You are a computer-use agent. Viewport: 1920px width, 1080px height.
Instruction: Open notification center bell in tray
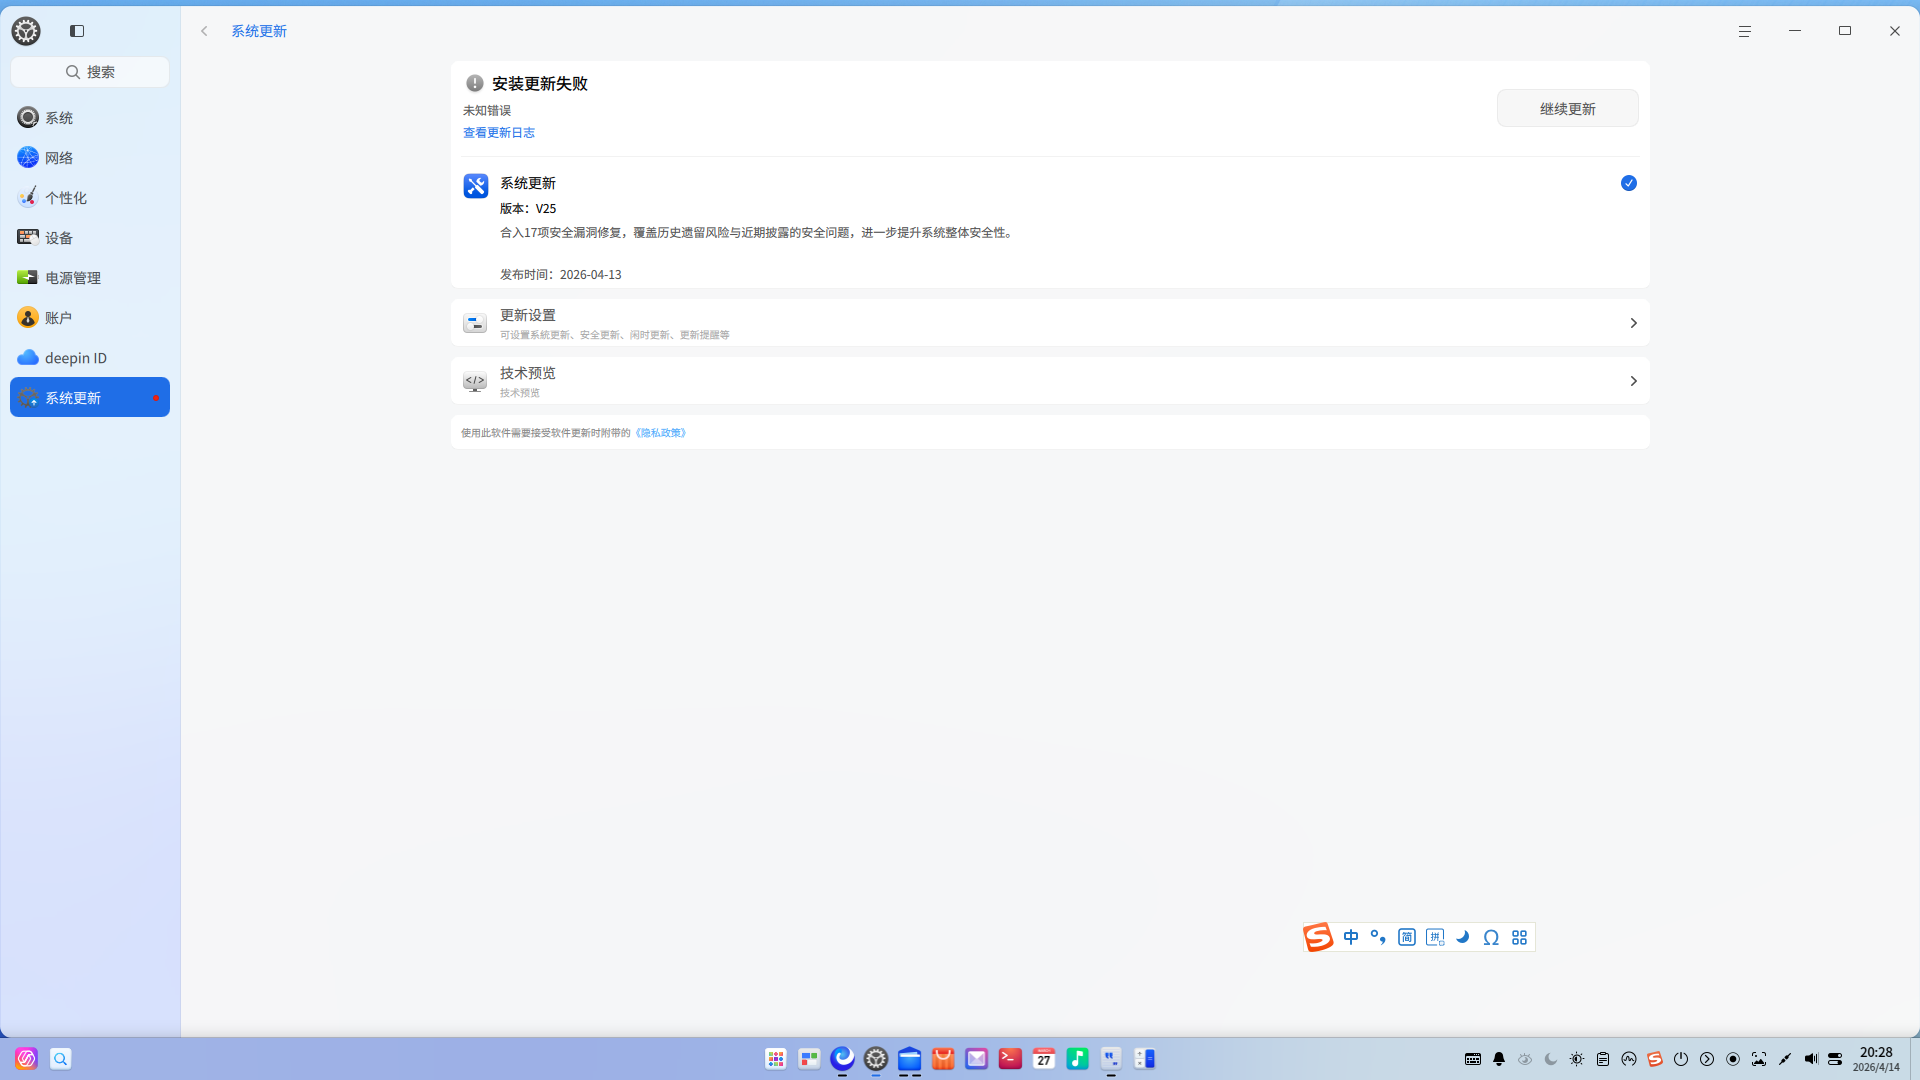(x=1498, y=1059)
